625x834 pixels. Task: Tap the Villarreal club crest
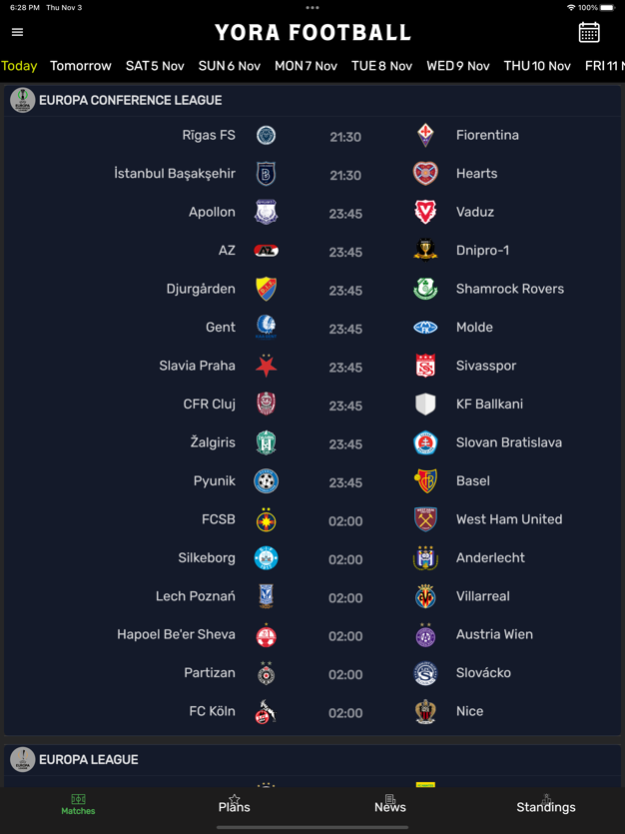(x=426, y=596)
